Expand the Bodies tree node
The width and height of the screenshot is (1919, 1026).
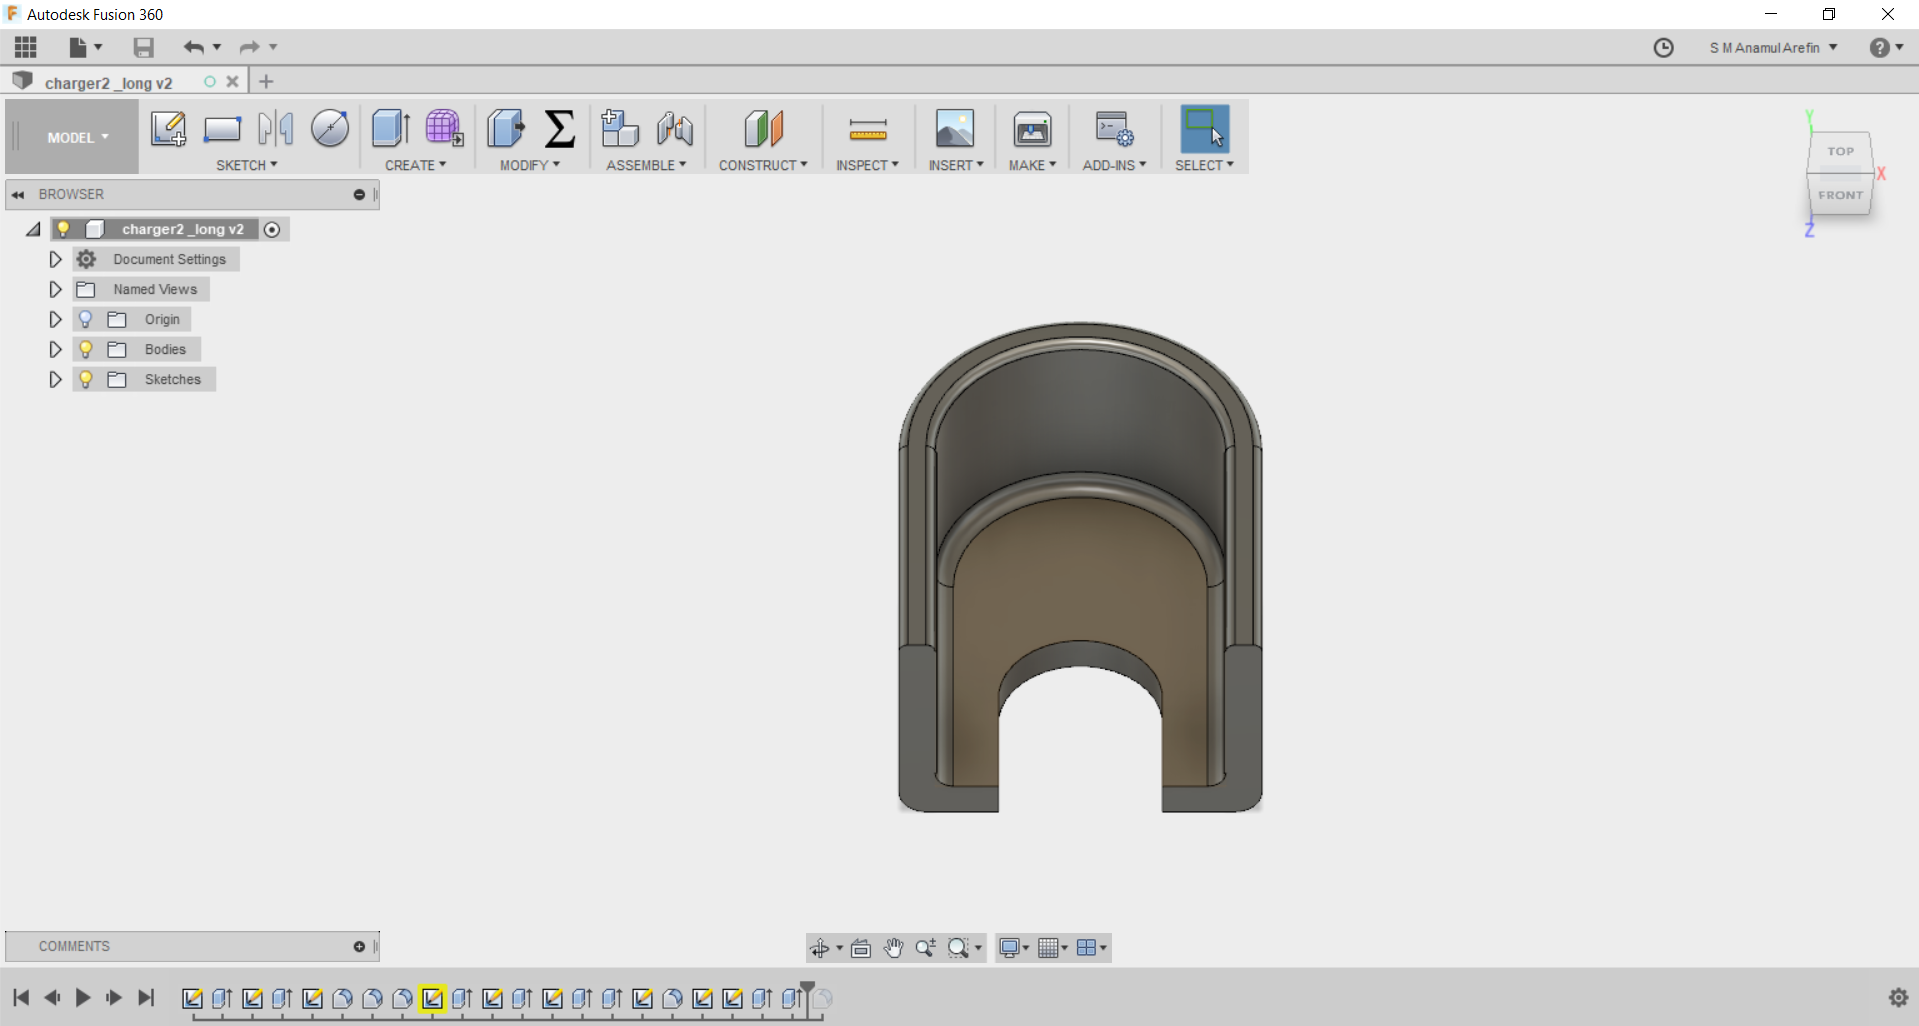(x=55, y=349)
